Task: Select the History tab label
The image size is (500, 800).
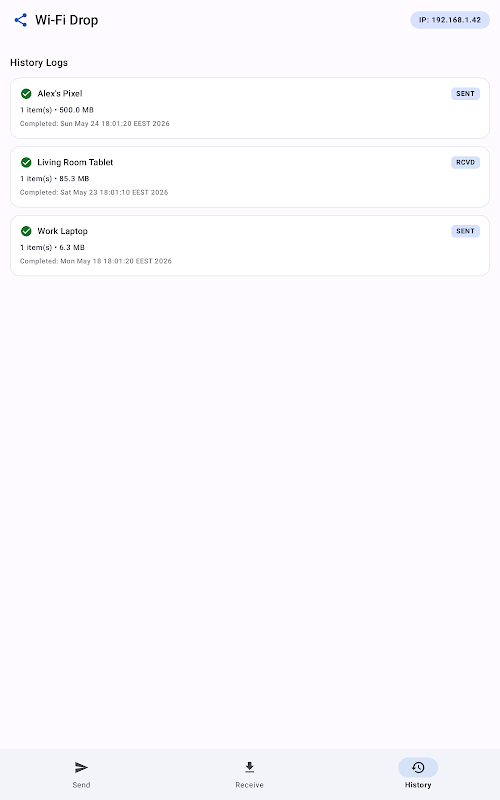Action: point(418,785)
